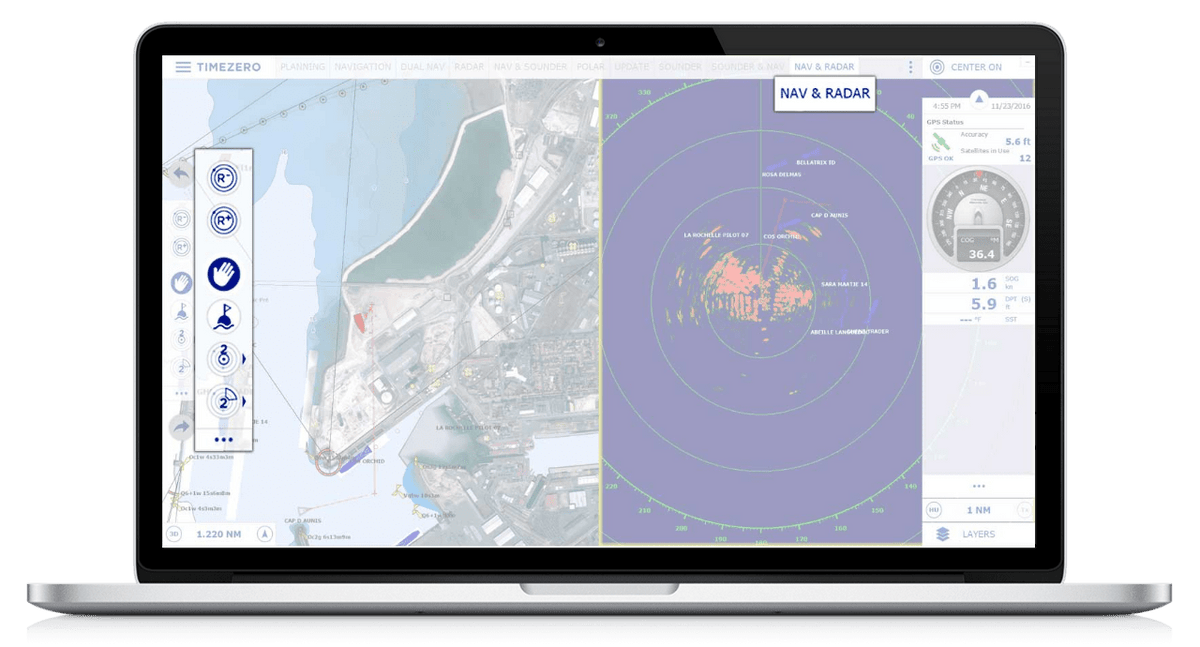Click LA ROCHELLE PILOT 07 radar label
Viewport: 1200px width, 647px height.
coord(715,235)
